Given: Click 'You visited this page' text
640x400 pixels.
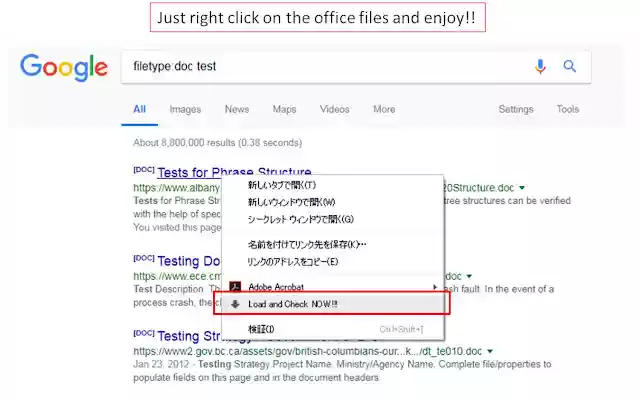Looking at the screenshot, I should pyautogui.click(x=177, y=227).
